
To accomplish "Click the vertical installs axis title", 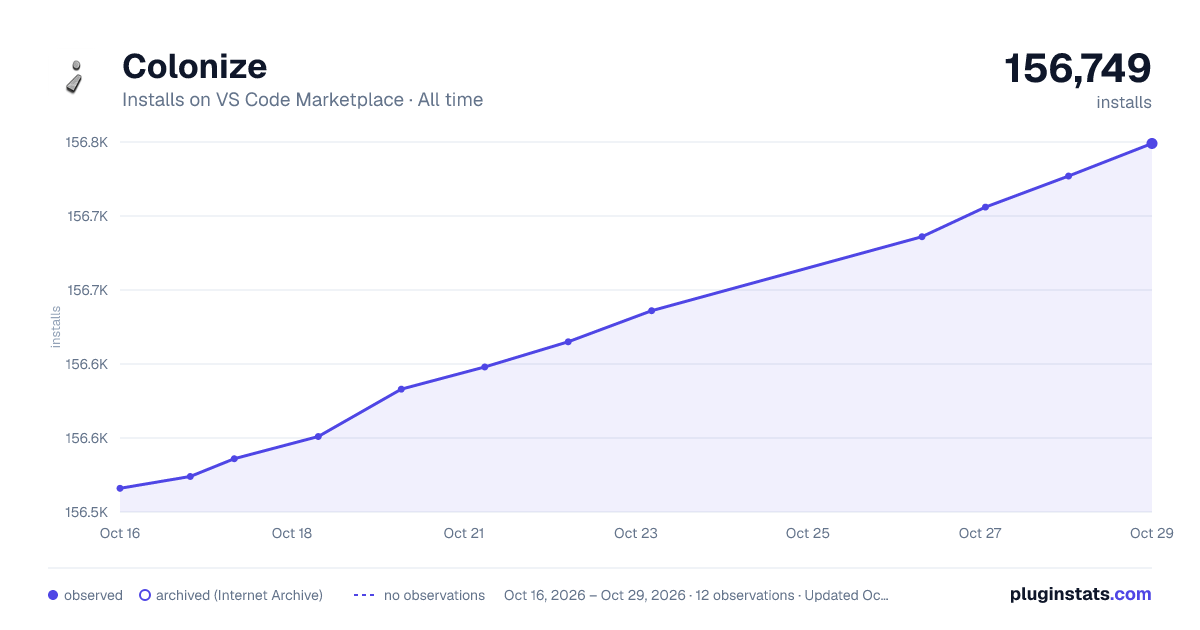I will [x=56, y=327].
